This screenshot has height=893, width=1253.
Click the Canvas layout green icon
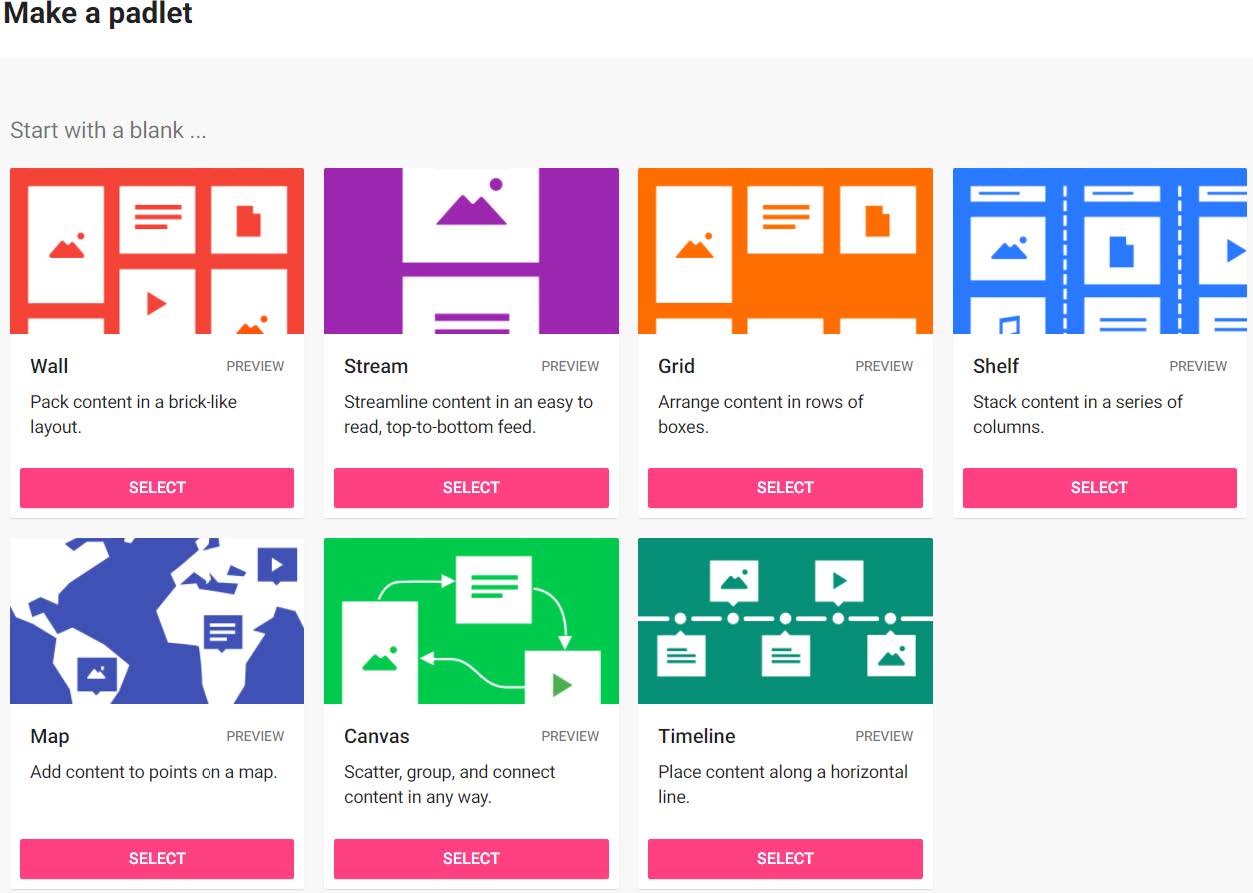click(471, 620)
